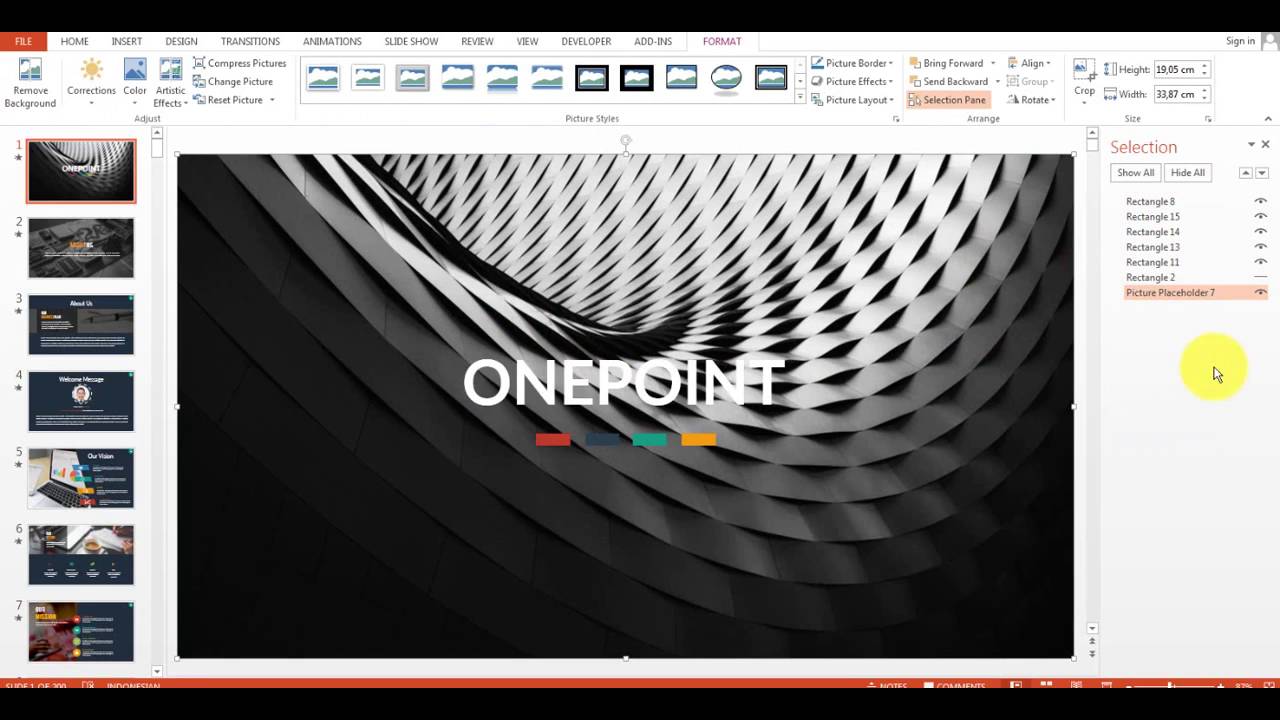Image resolution: width=1280 pixels, height=720 pixels.
Task: Switch to the INSERT tab
Action: click(x=127, y=41)
